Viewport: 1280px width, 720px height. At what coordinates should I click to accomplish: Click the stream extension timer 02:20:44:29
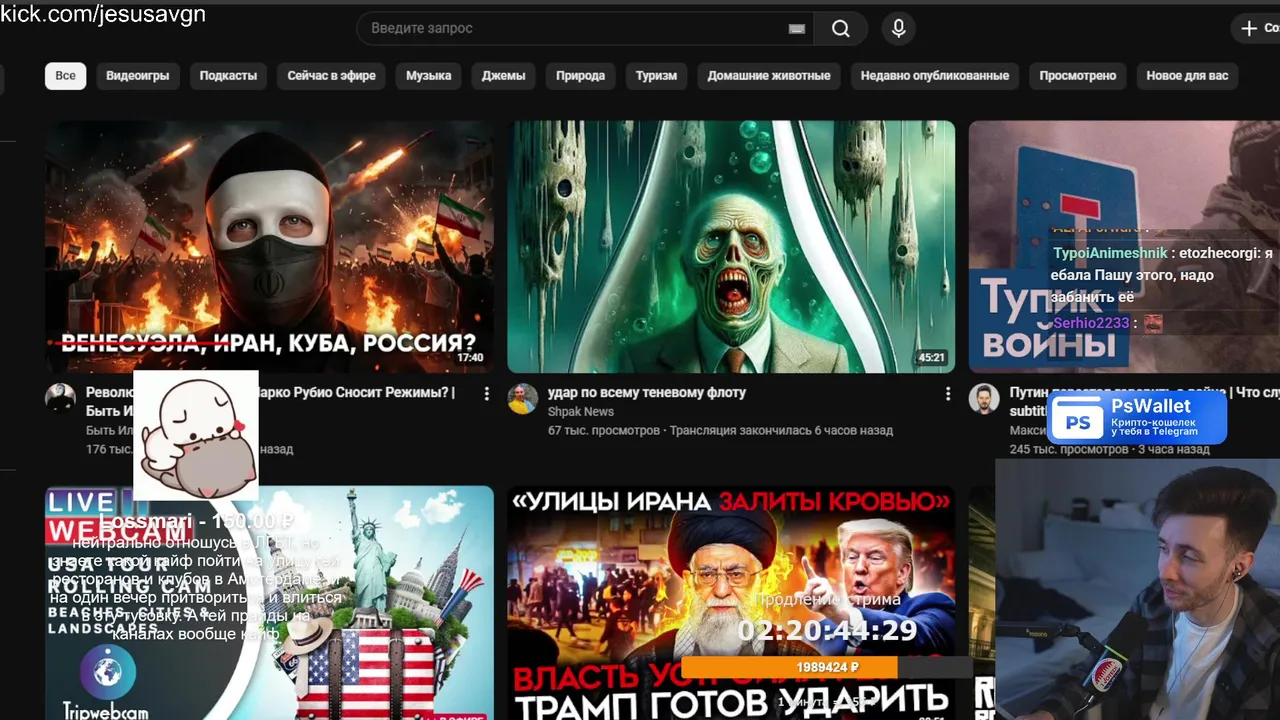(x=827, y=630)
